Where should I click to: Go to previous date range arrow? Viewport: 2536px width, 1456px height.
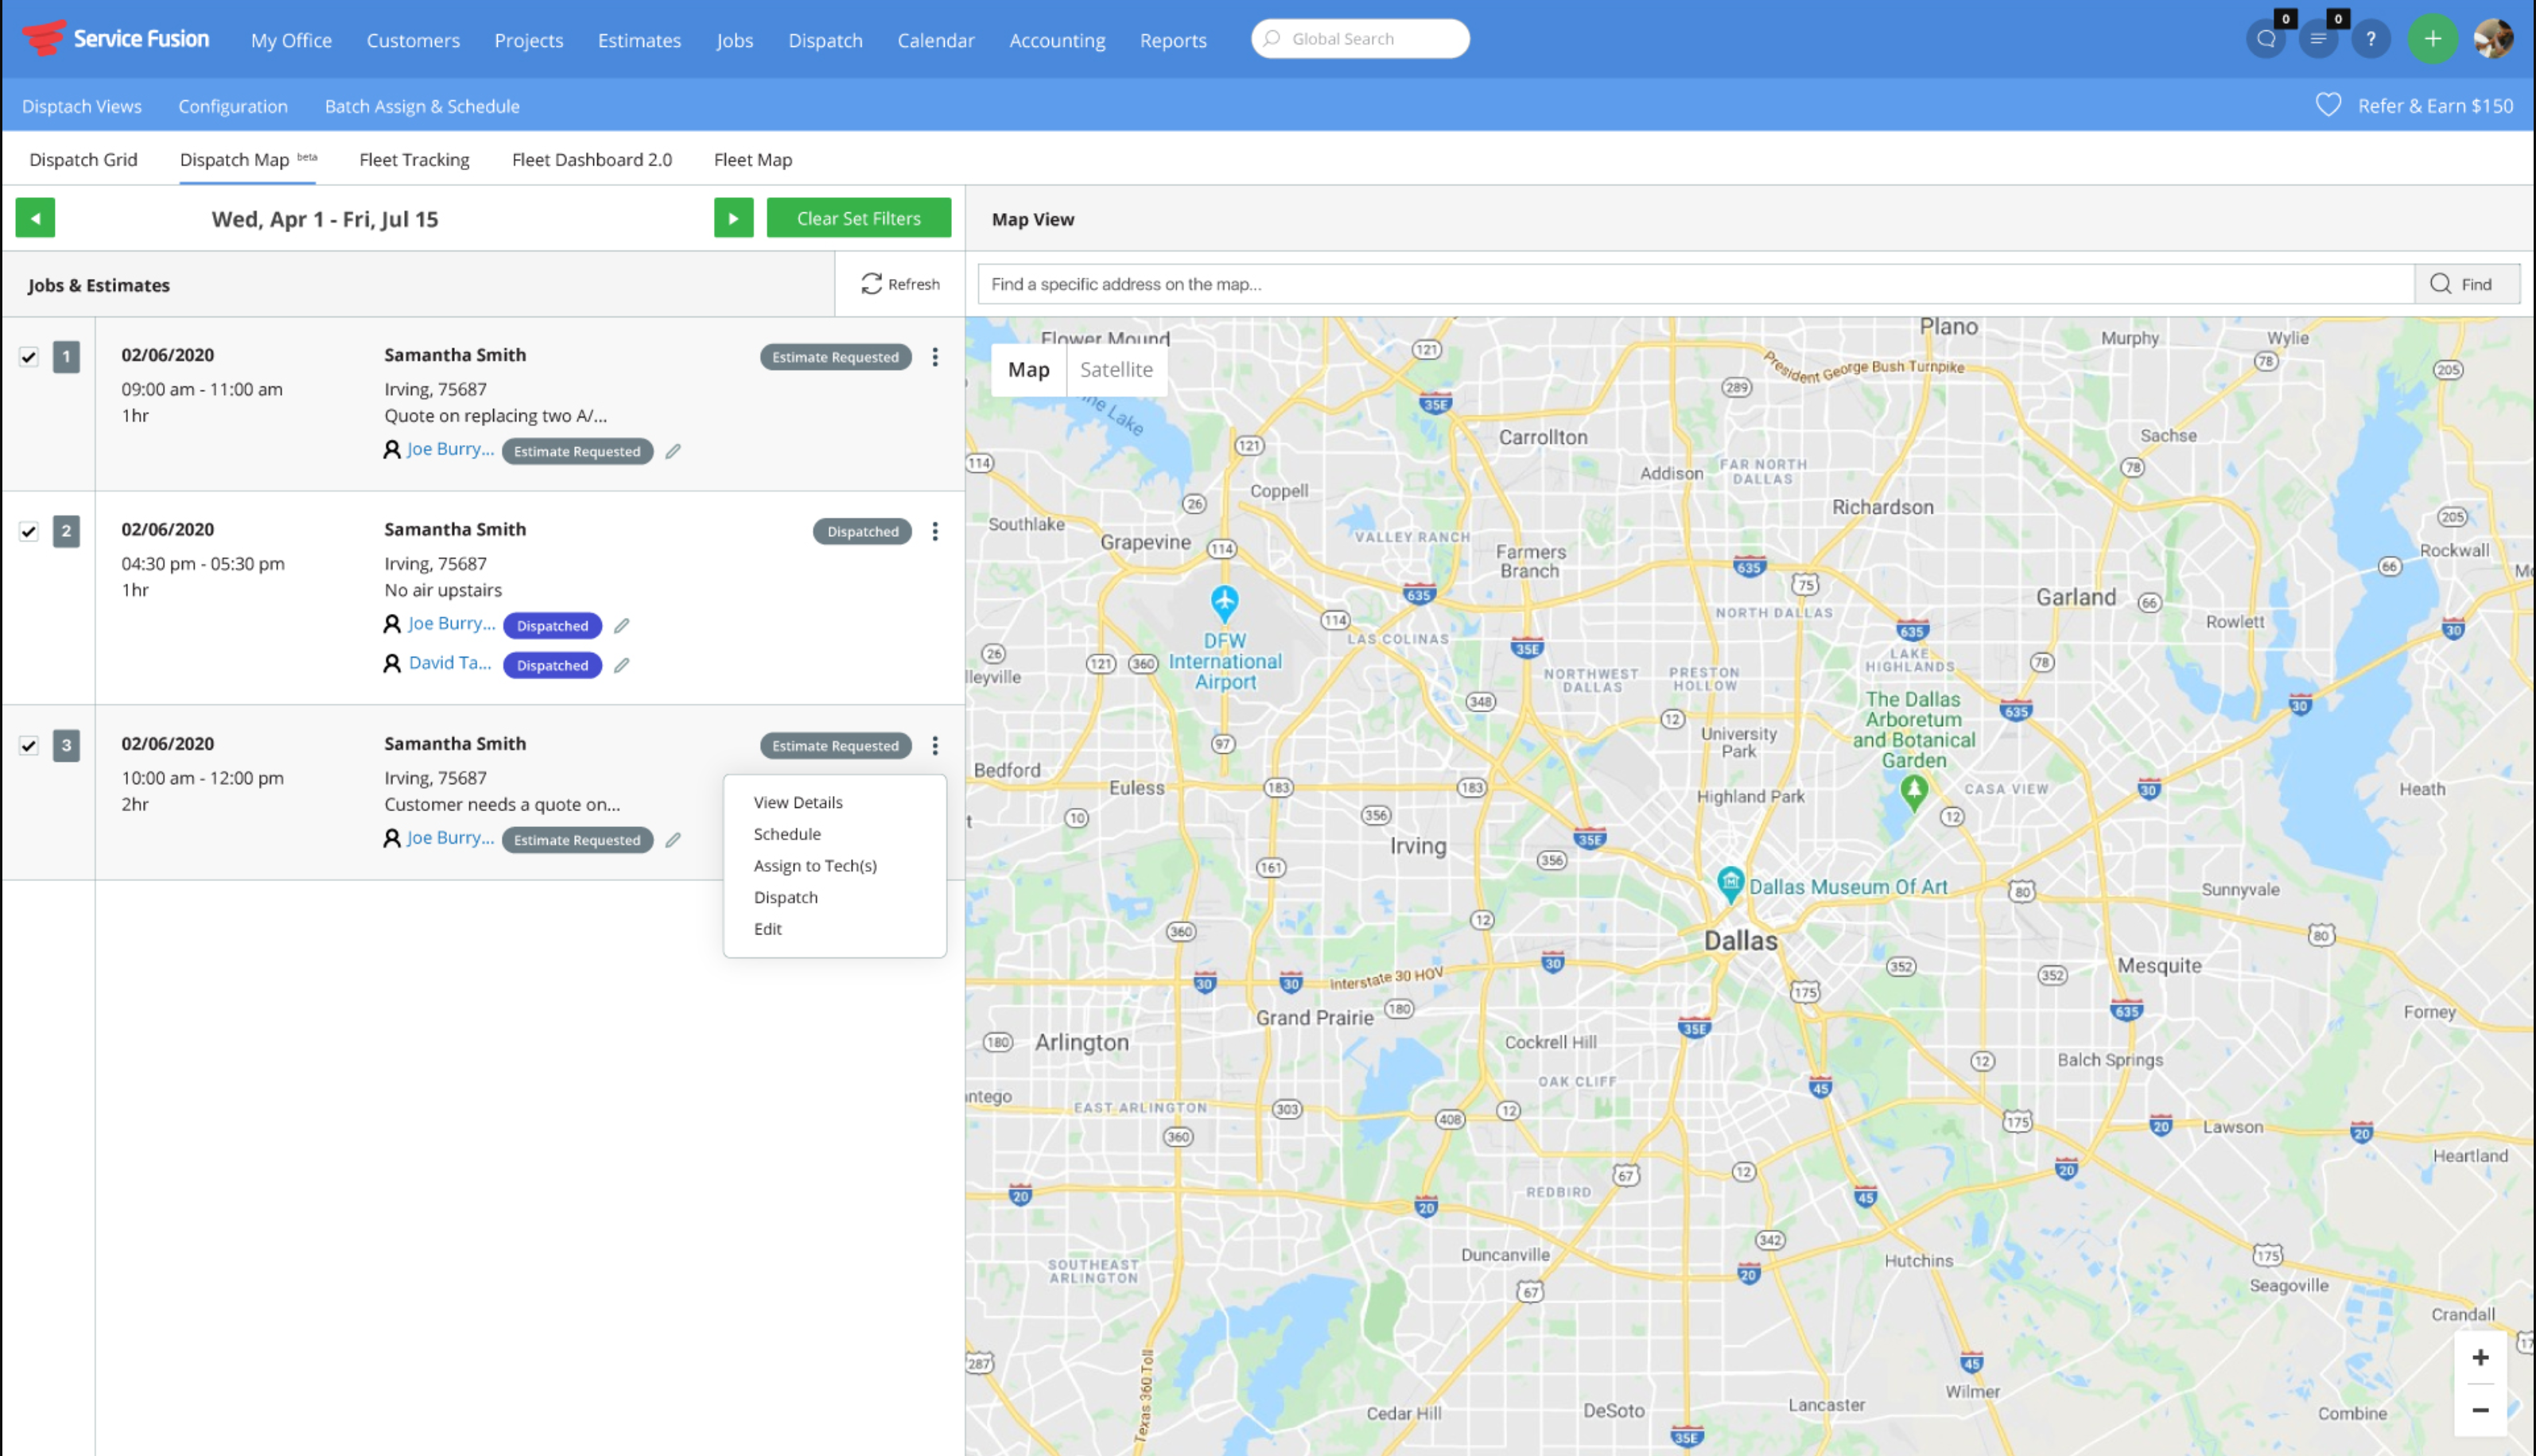35,218
